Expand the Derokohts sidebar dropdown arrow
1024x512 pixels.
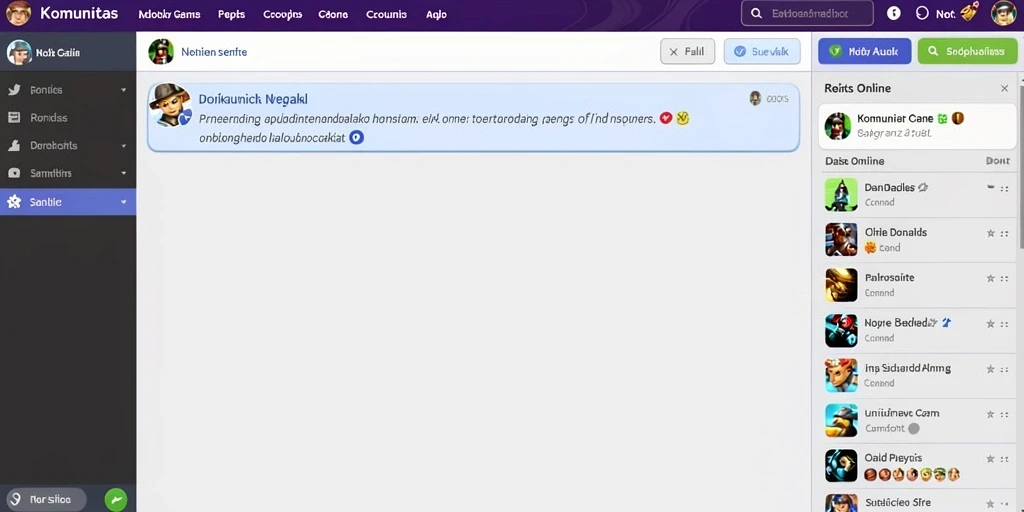pos(123,146)
